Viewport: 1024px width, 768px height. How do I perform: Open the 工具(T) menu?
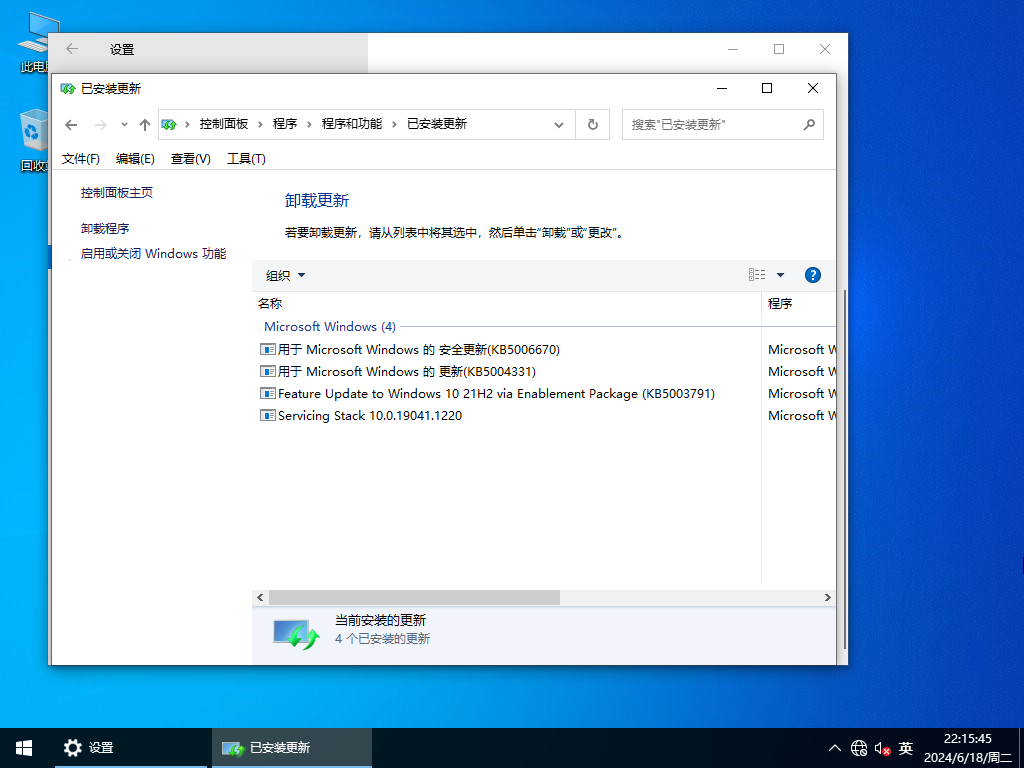(246, 158)
